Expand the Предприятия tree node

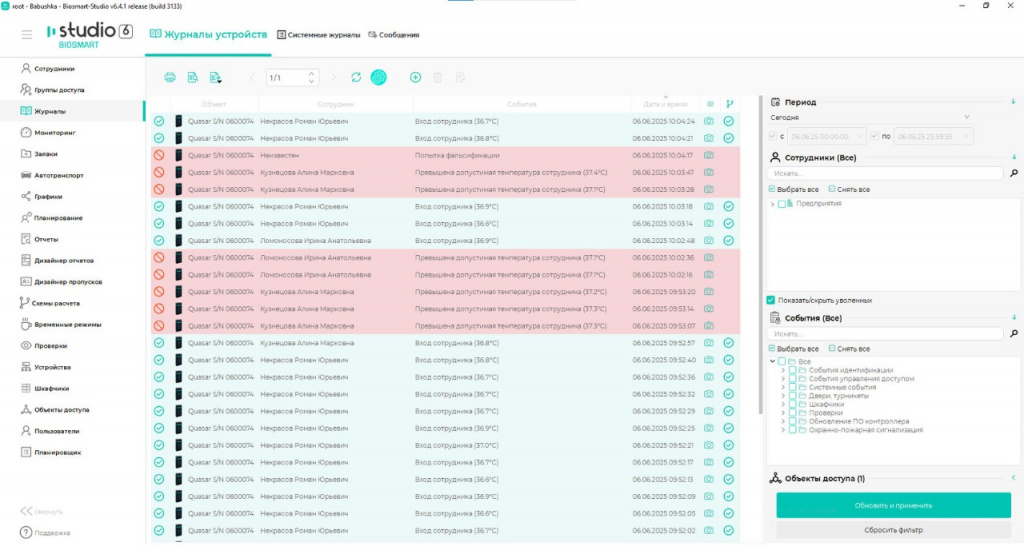(x=773, y=204)
